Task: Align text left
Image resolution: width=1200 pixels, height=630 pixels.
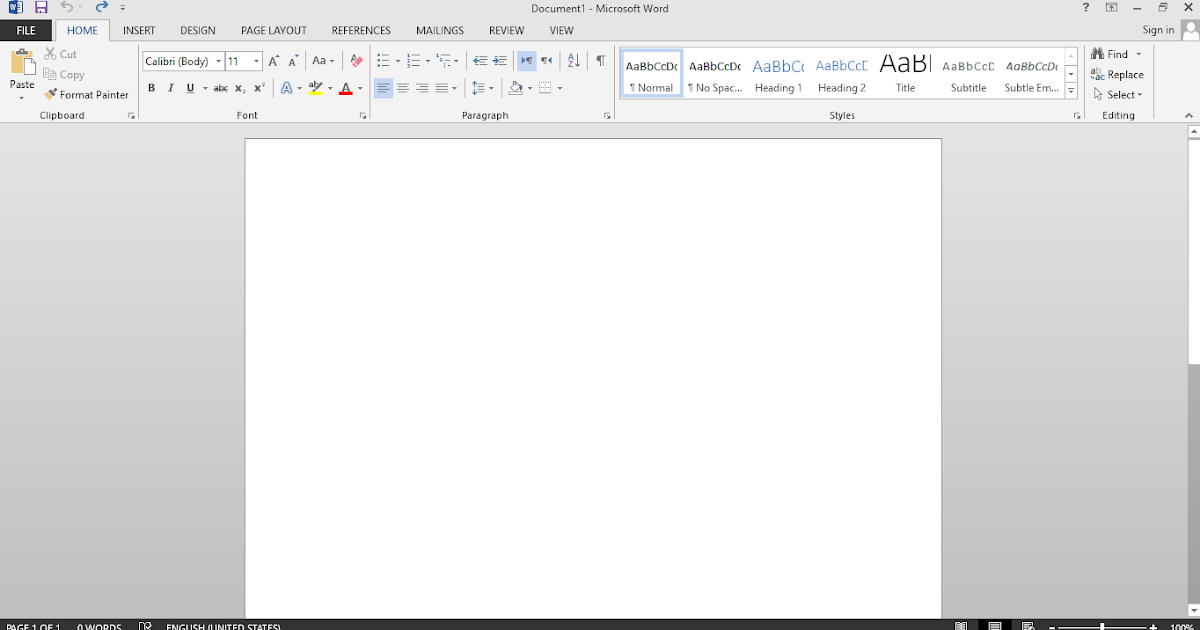Action: 384,88
